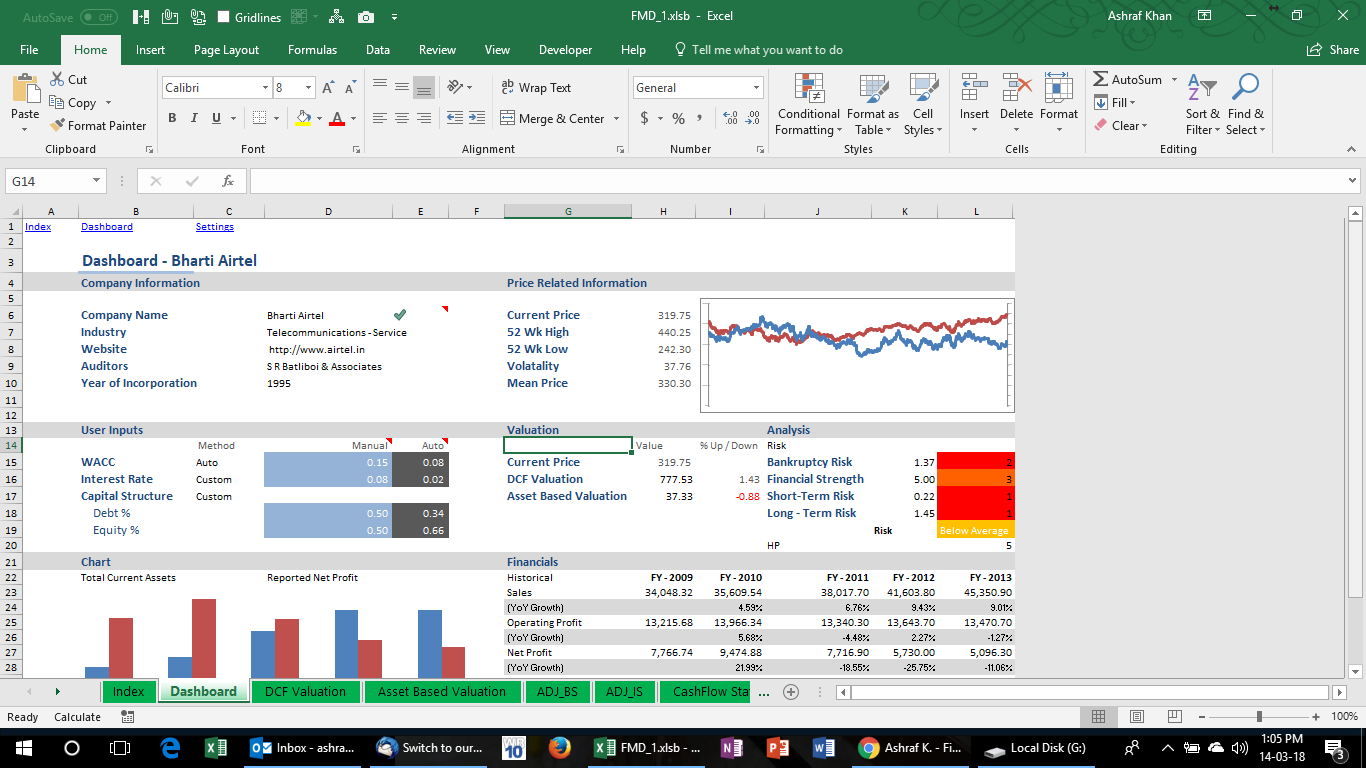Apply Percent Style
The width and height of the screenshot is (1366, 768).
(678, 118)
